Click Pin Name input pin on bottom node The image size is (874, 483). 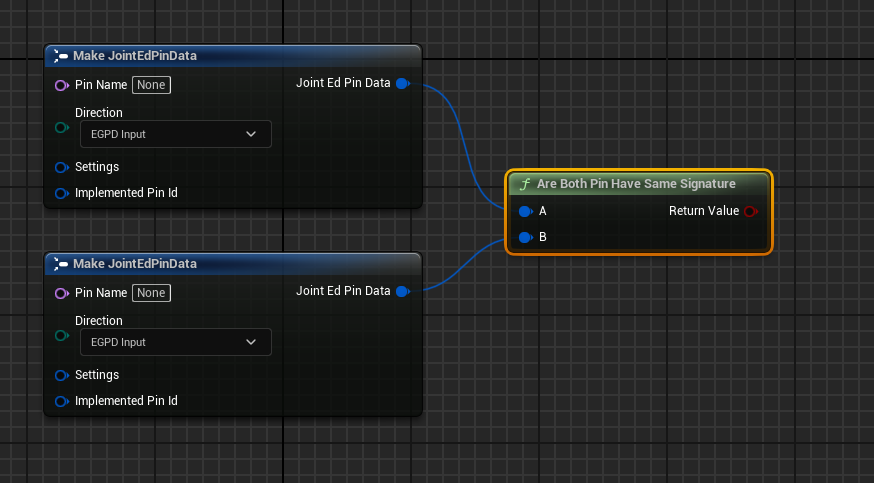[61, 294]
